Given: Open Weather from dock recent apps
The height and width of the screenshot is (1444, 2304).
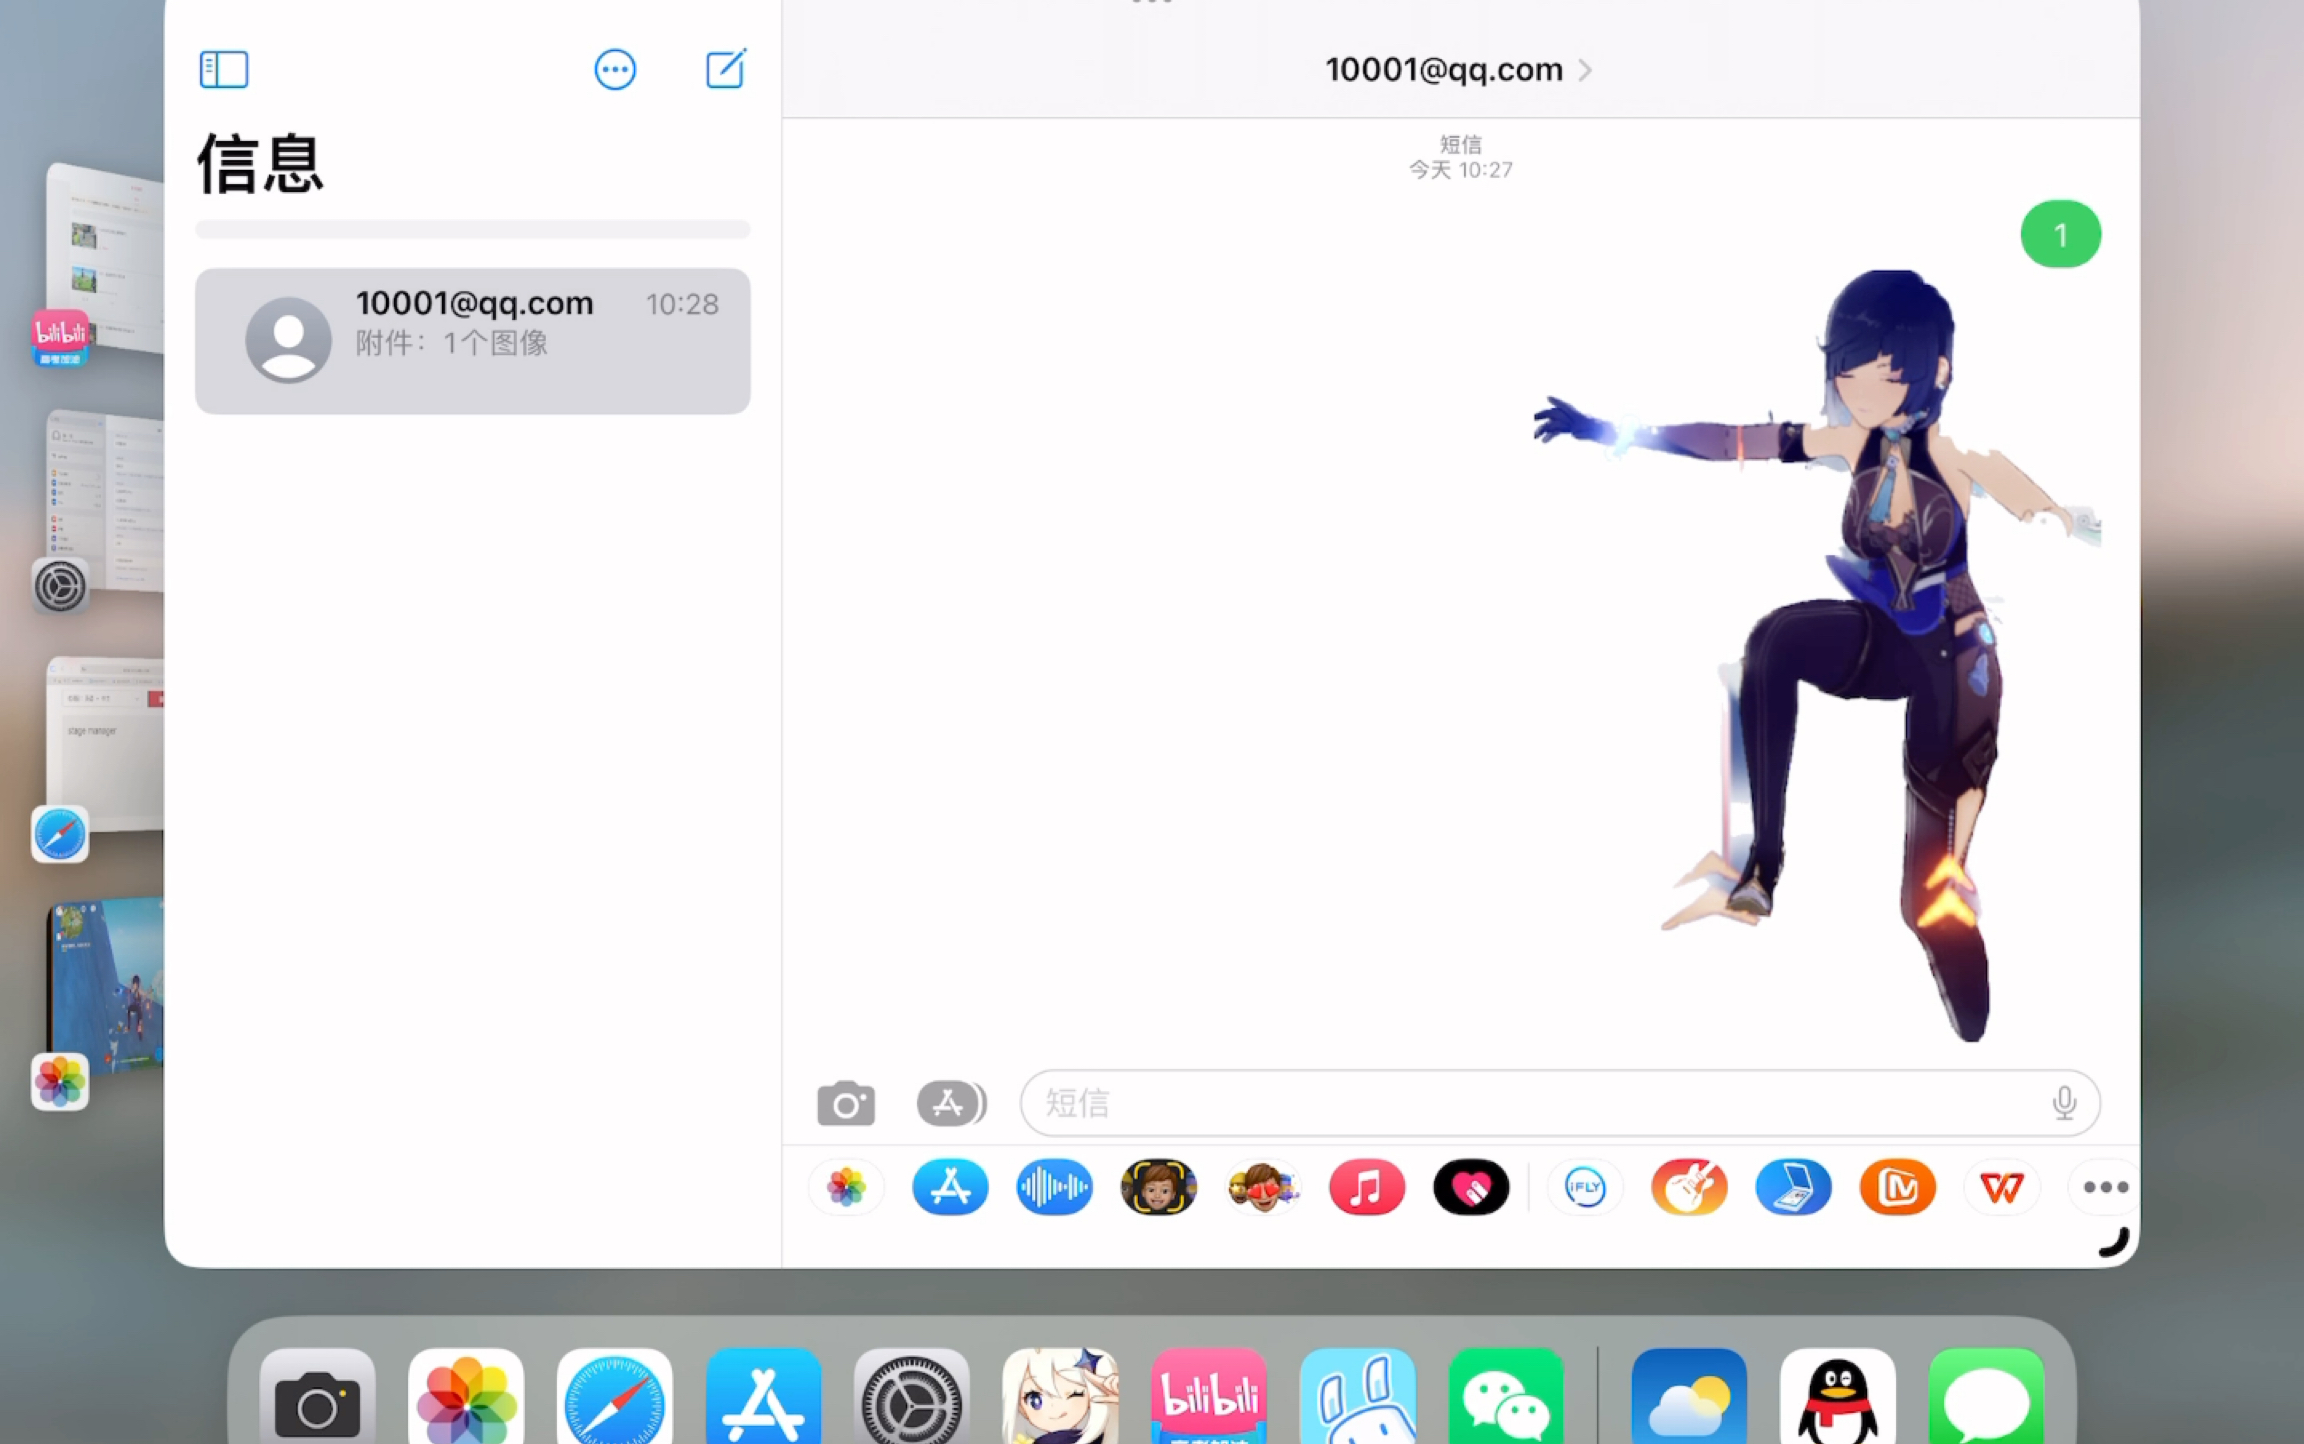Looking at the screenshot, I should 1689,1397.
